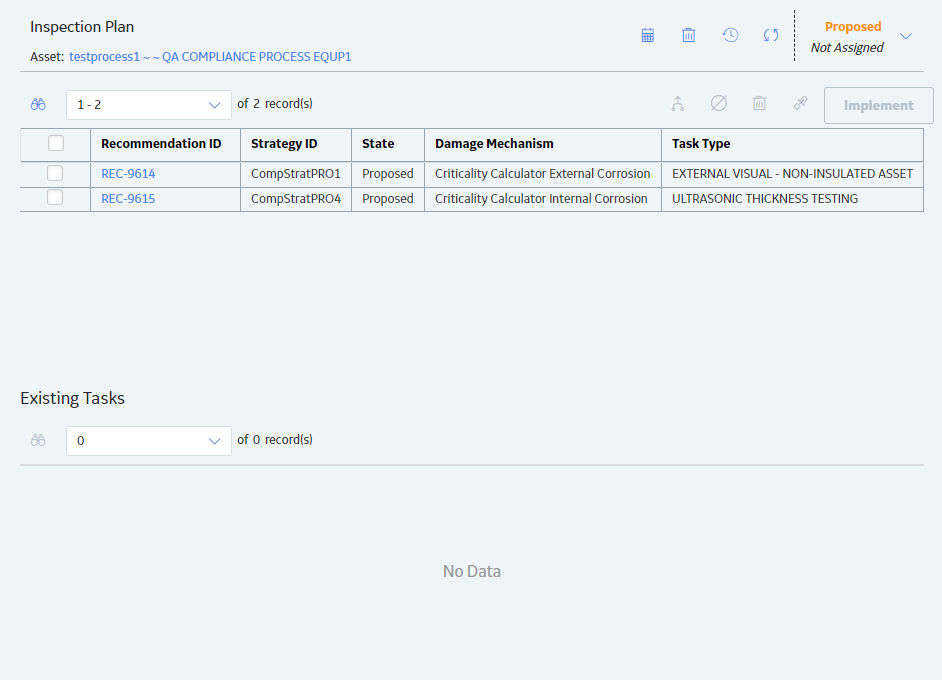
Task: Open the REC-9614 recommendation link
Action: 128,174
